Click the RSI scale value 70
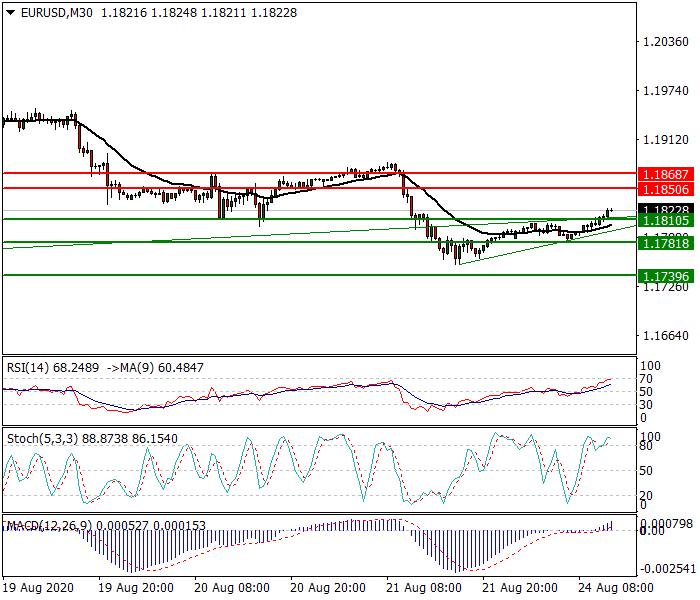The height and width of the screenshot is (600, 700). 646,379
